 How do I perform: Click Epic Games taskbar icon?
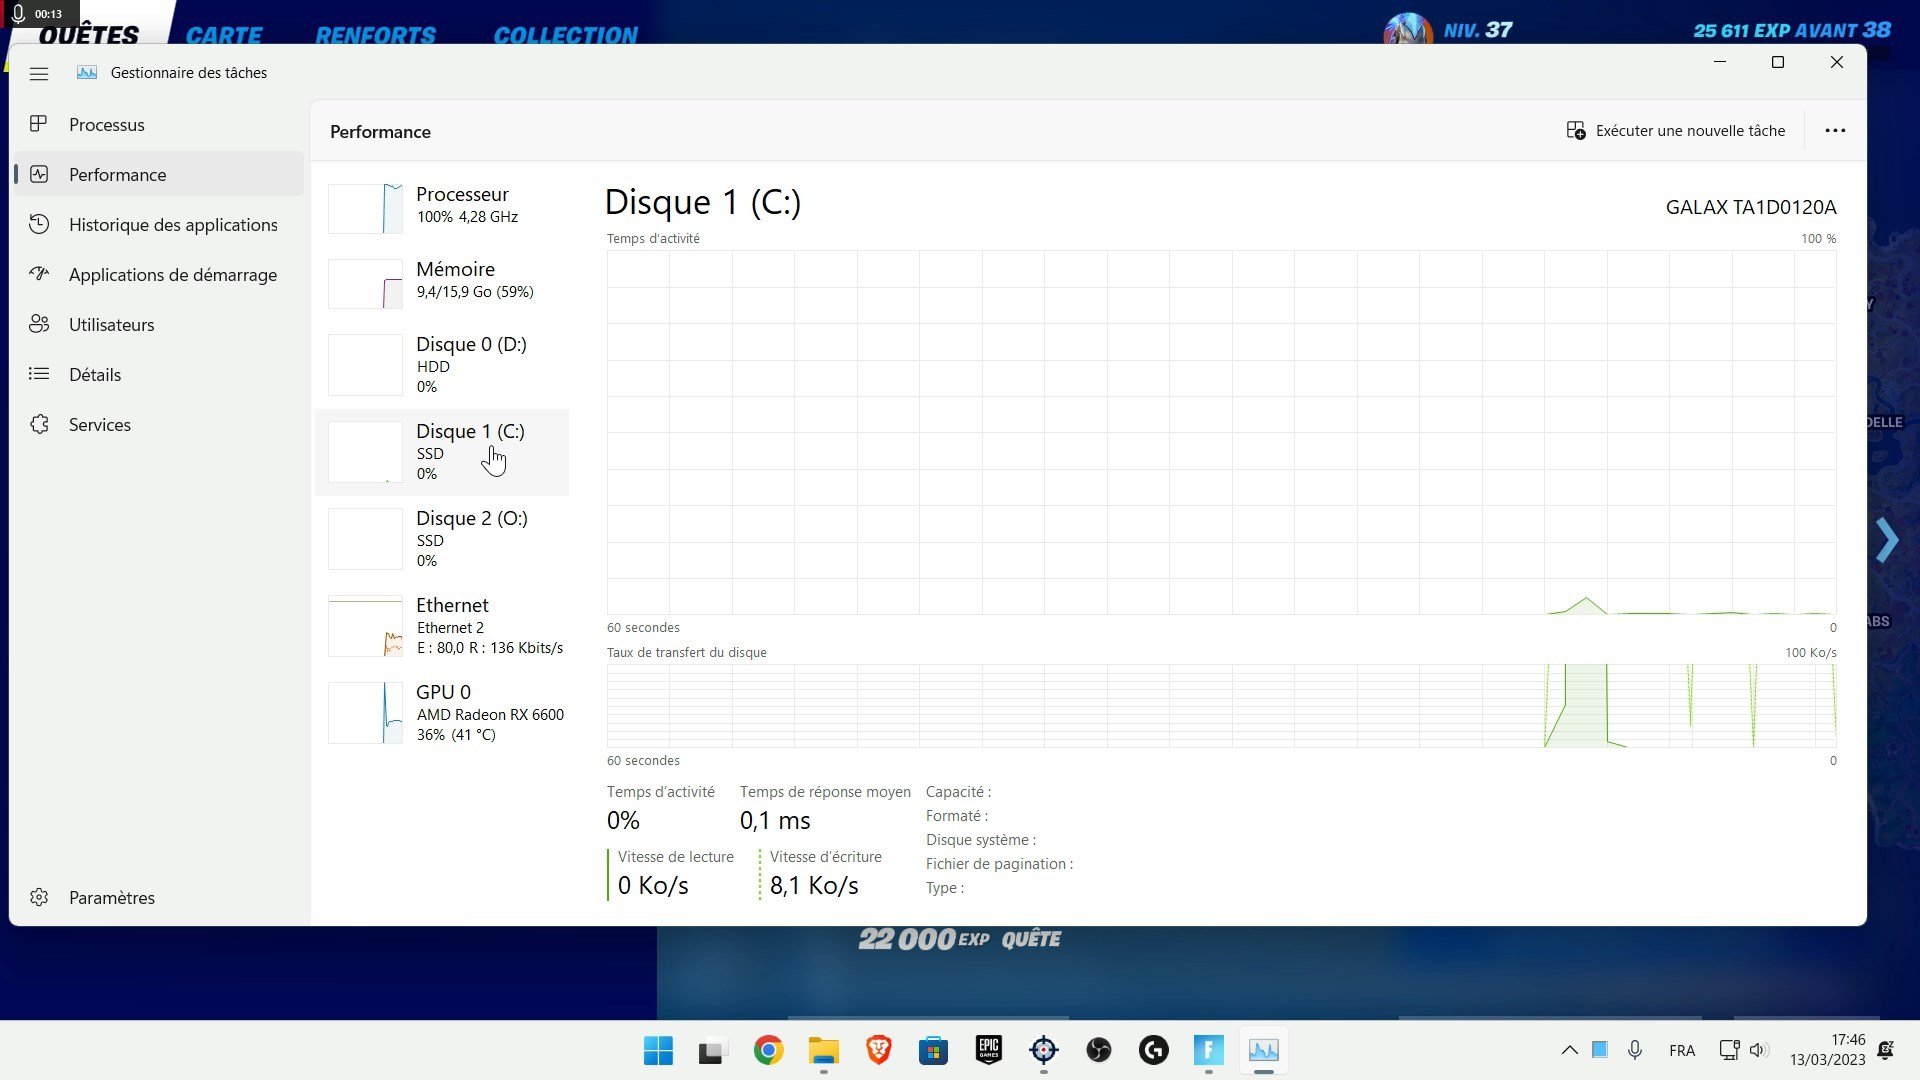pos(988,1050)
